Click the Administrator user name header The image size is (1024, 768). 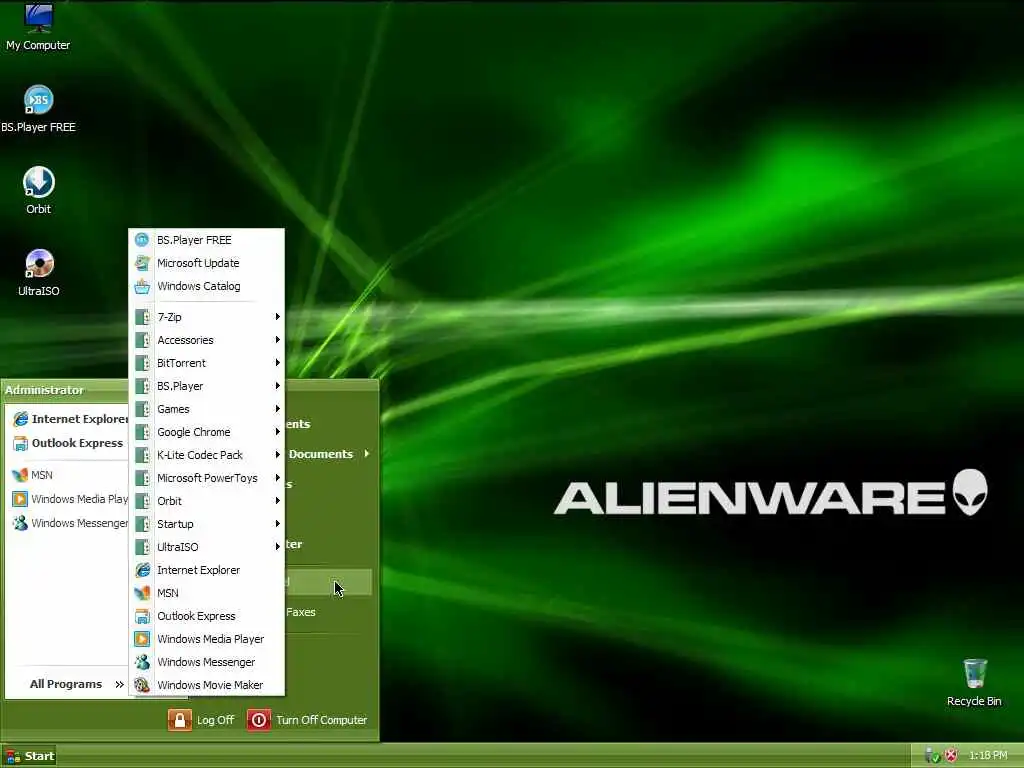(44, 390)
